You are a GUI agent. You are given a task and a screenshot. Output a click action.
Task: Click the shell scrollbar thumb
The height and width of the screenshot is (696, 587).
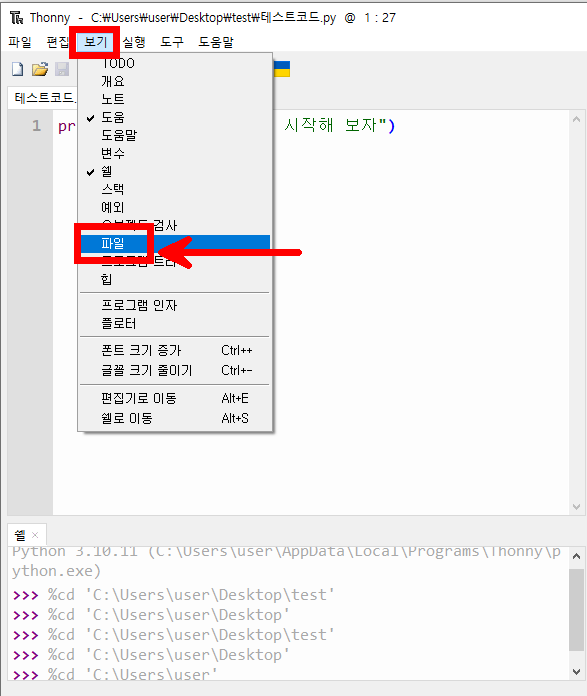click(x=576, y=610)
